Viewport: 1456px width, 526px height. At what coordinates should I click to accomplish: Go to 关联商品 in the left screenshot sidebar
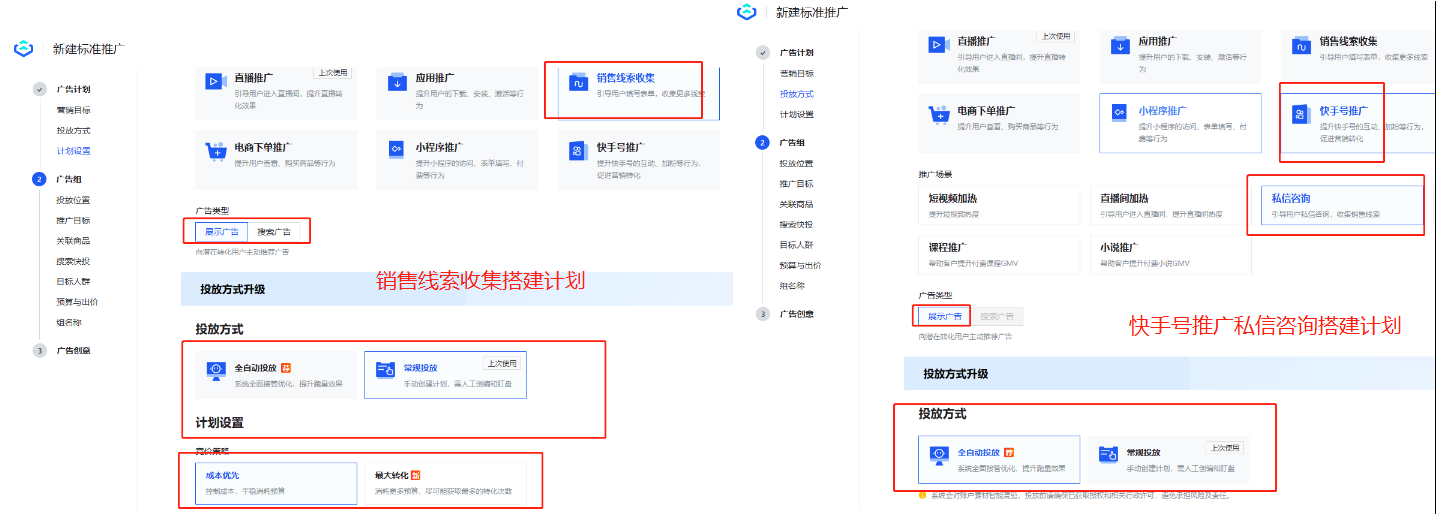73,241
